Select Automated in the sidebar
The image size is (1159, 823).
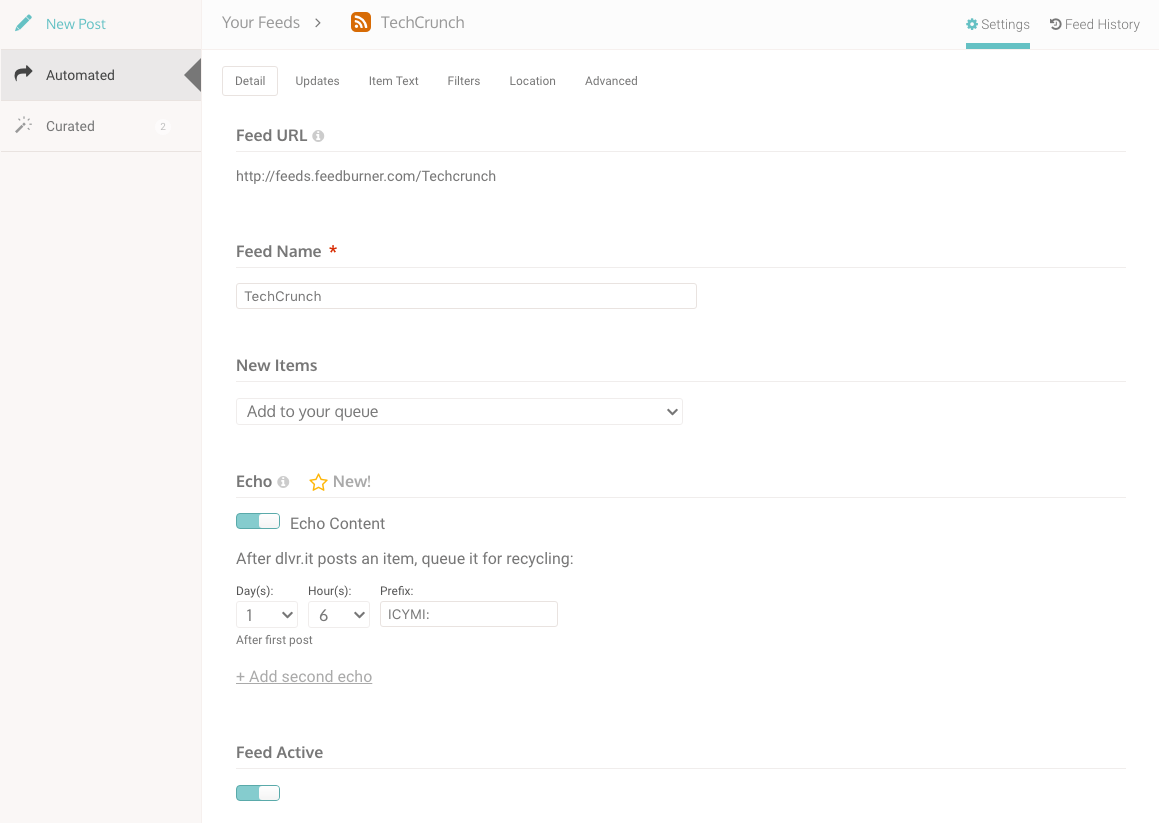[101, 75]
